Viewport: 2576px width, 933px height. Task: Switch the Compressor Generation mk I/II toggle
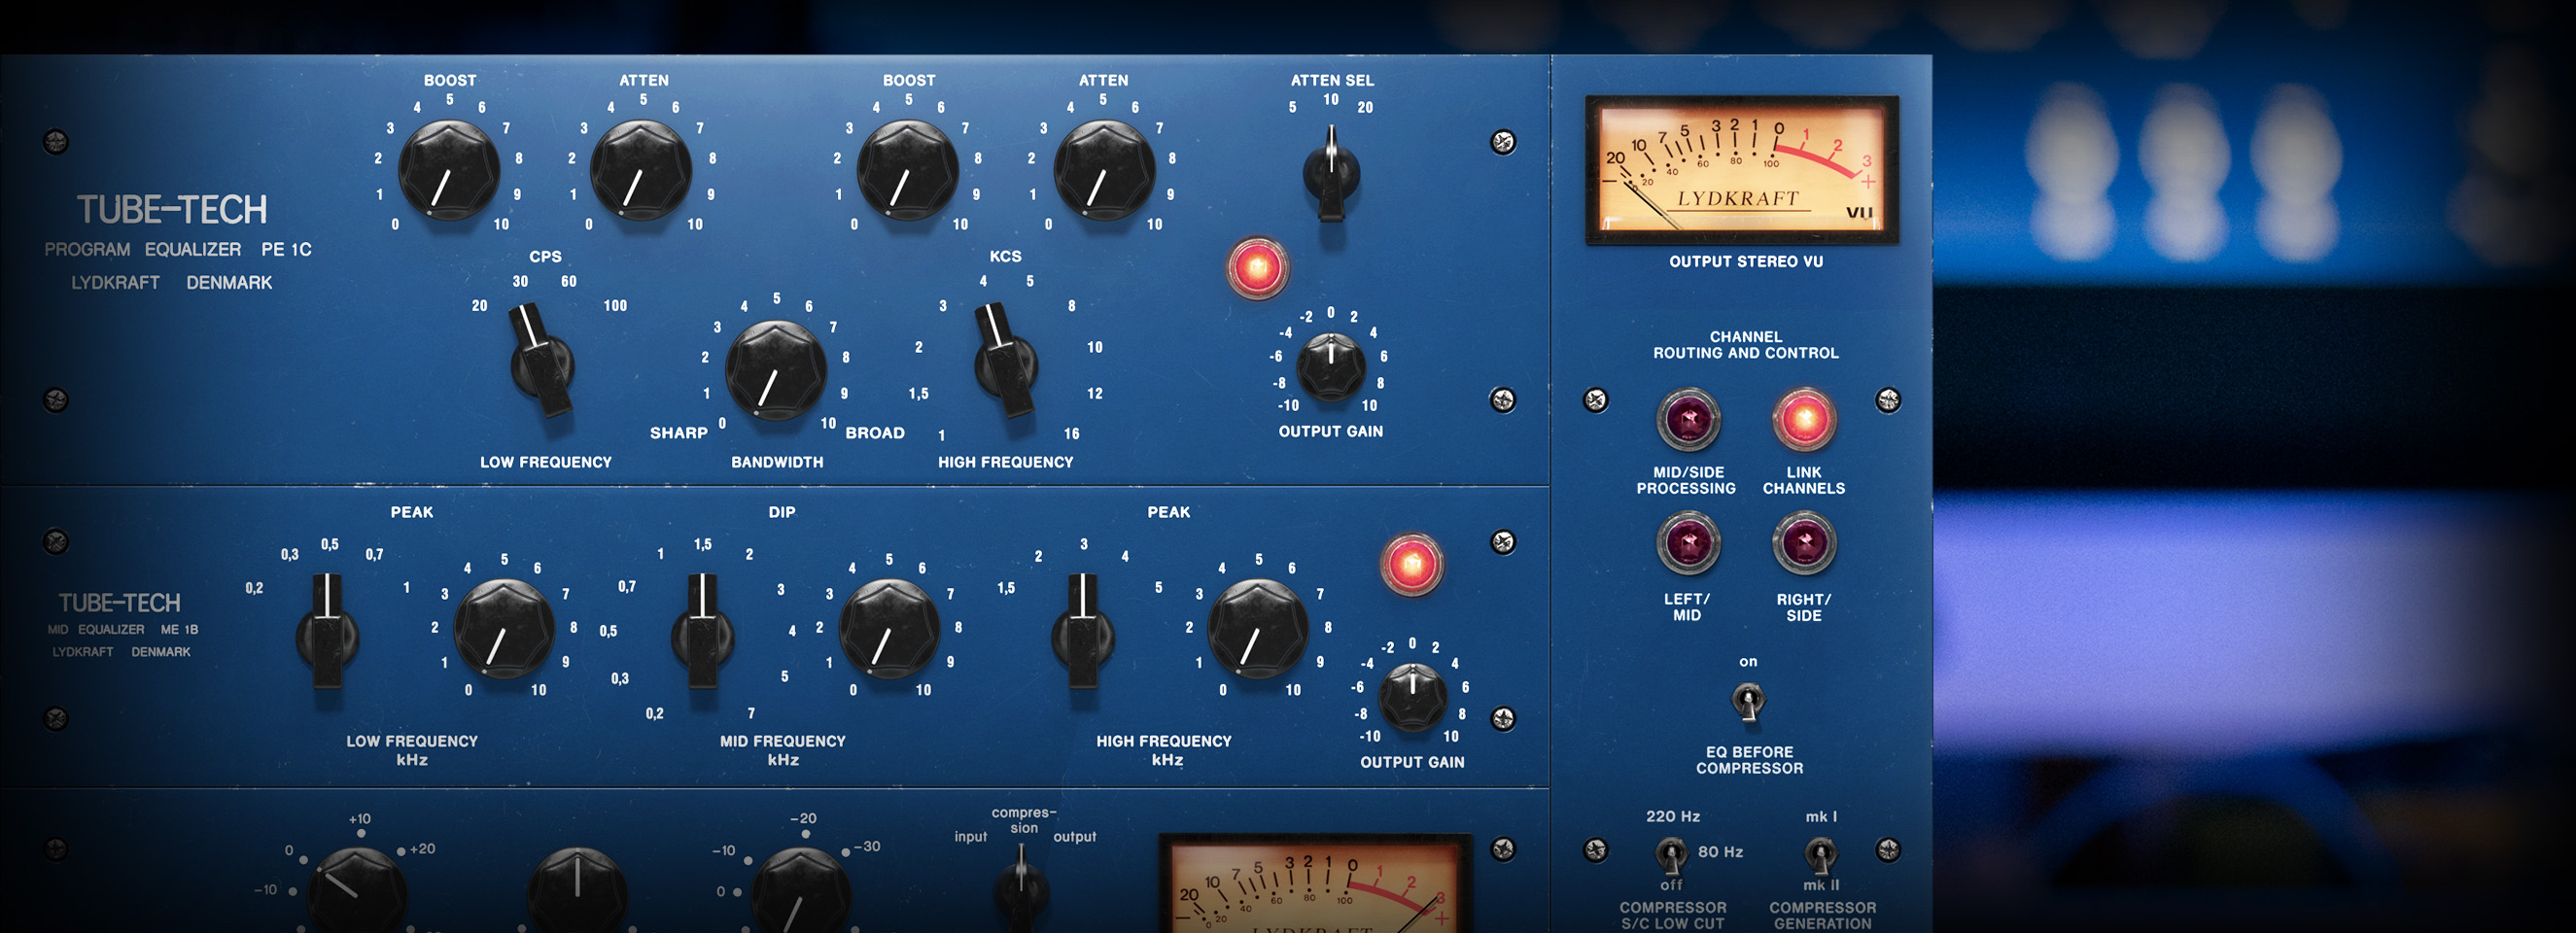tap(1820, 853)
